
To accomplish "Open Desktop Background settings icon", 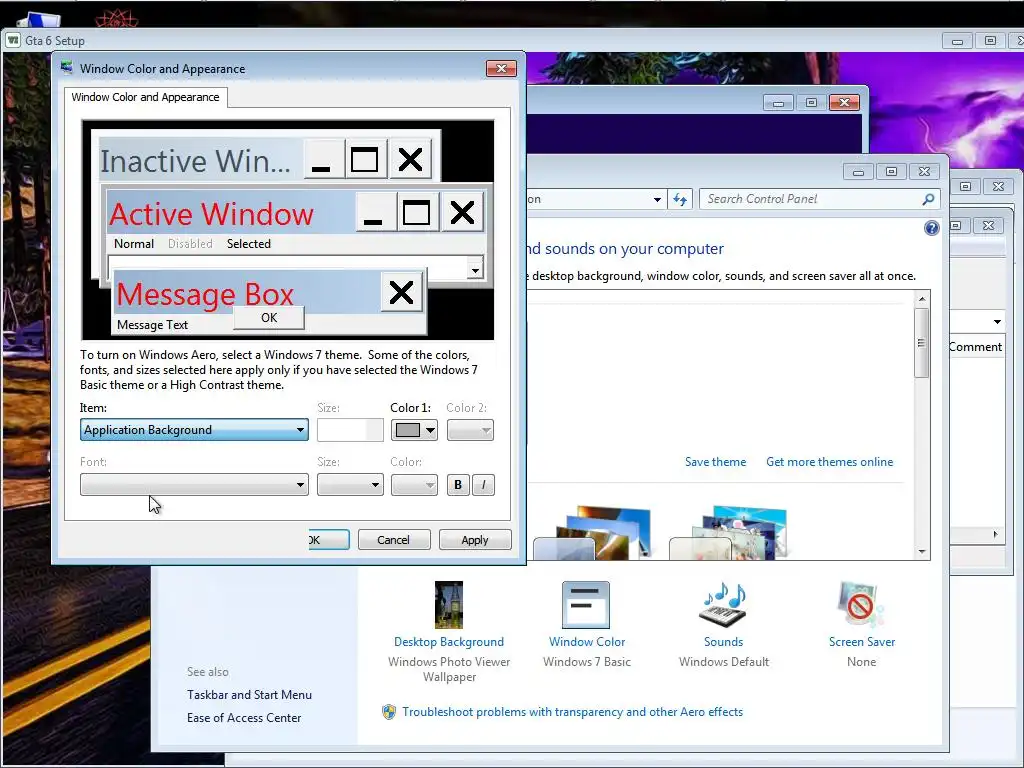I will pyautogui.click(x=449, y=605).
